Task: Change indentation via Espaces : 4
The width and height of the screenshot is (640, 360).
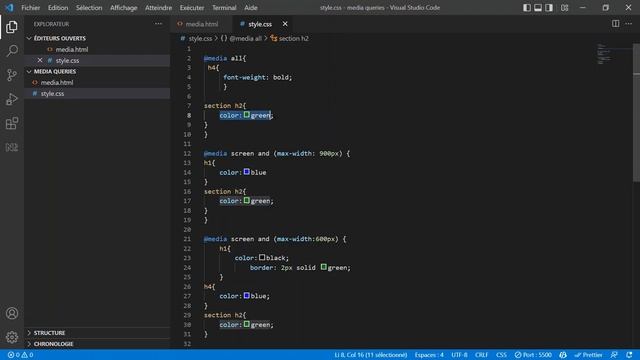Action: tap(429, 355)
